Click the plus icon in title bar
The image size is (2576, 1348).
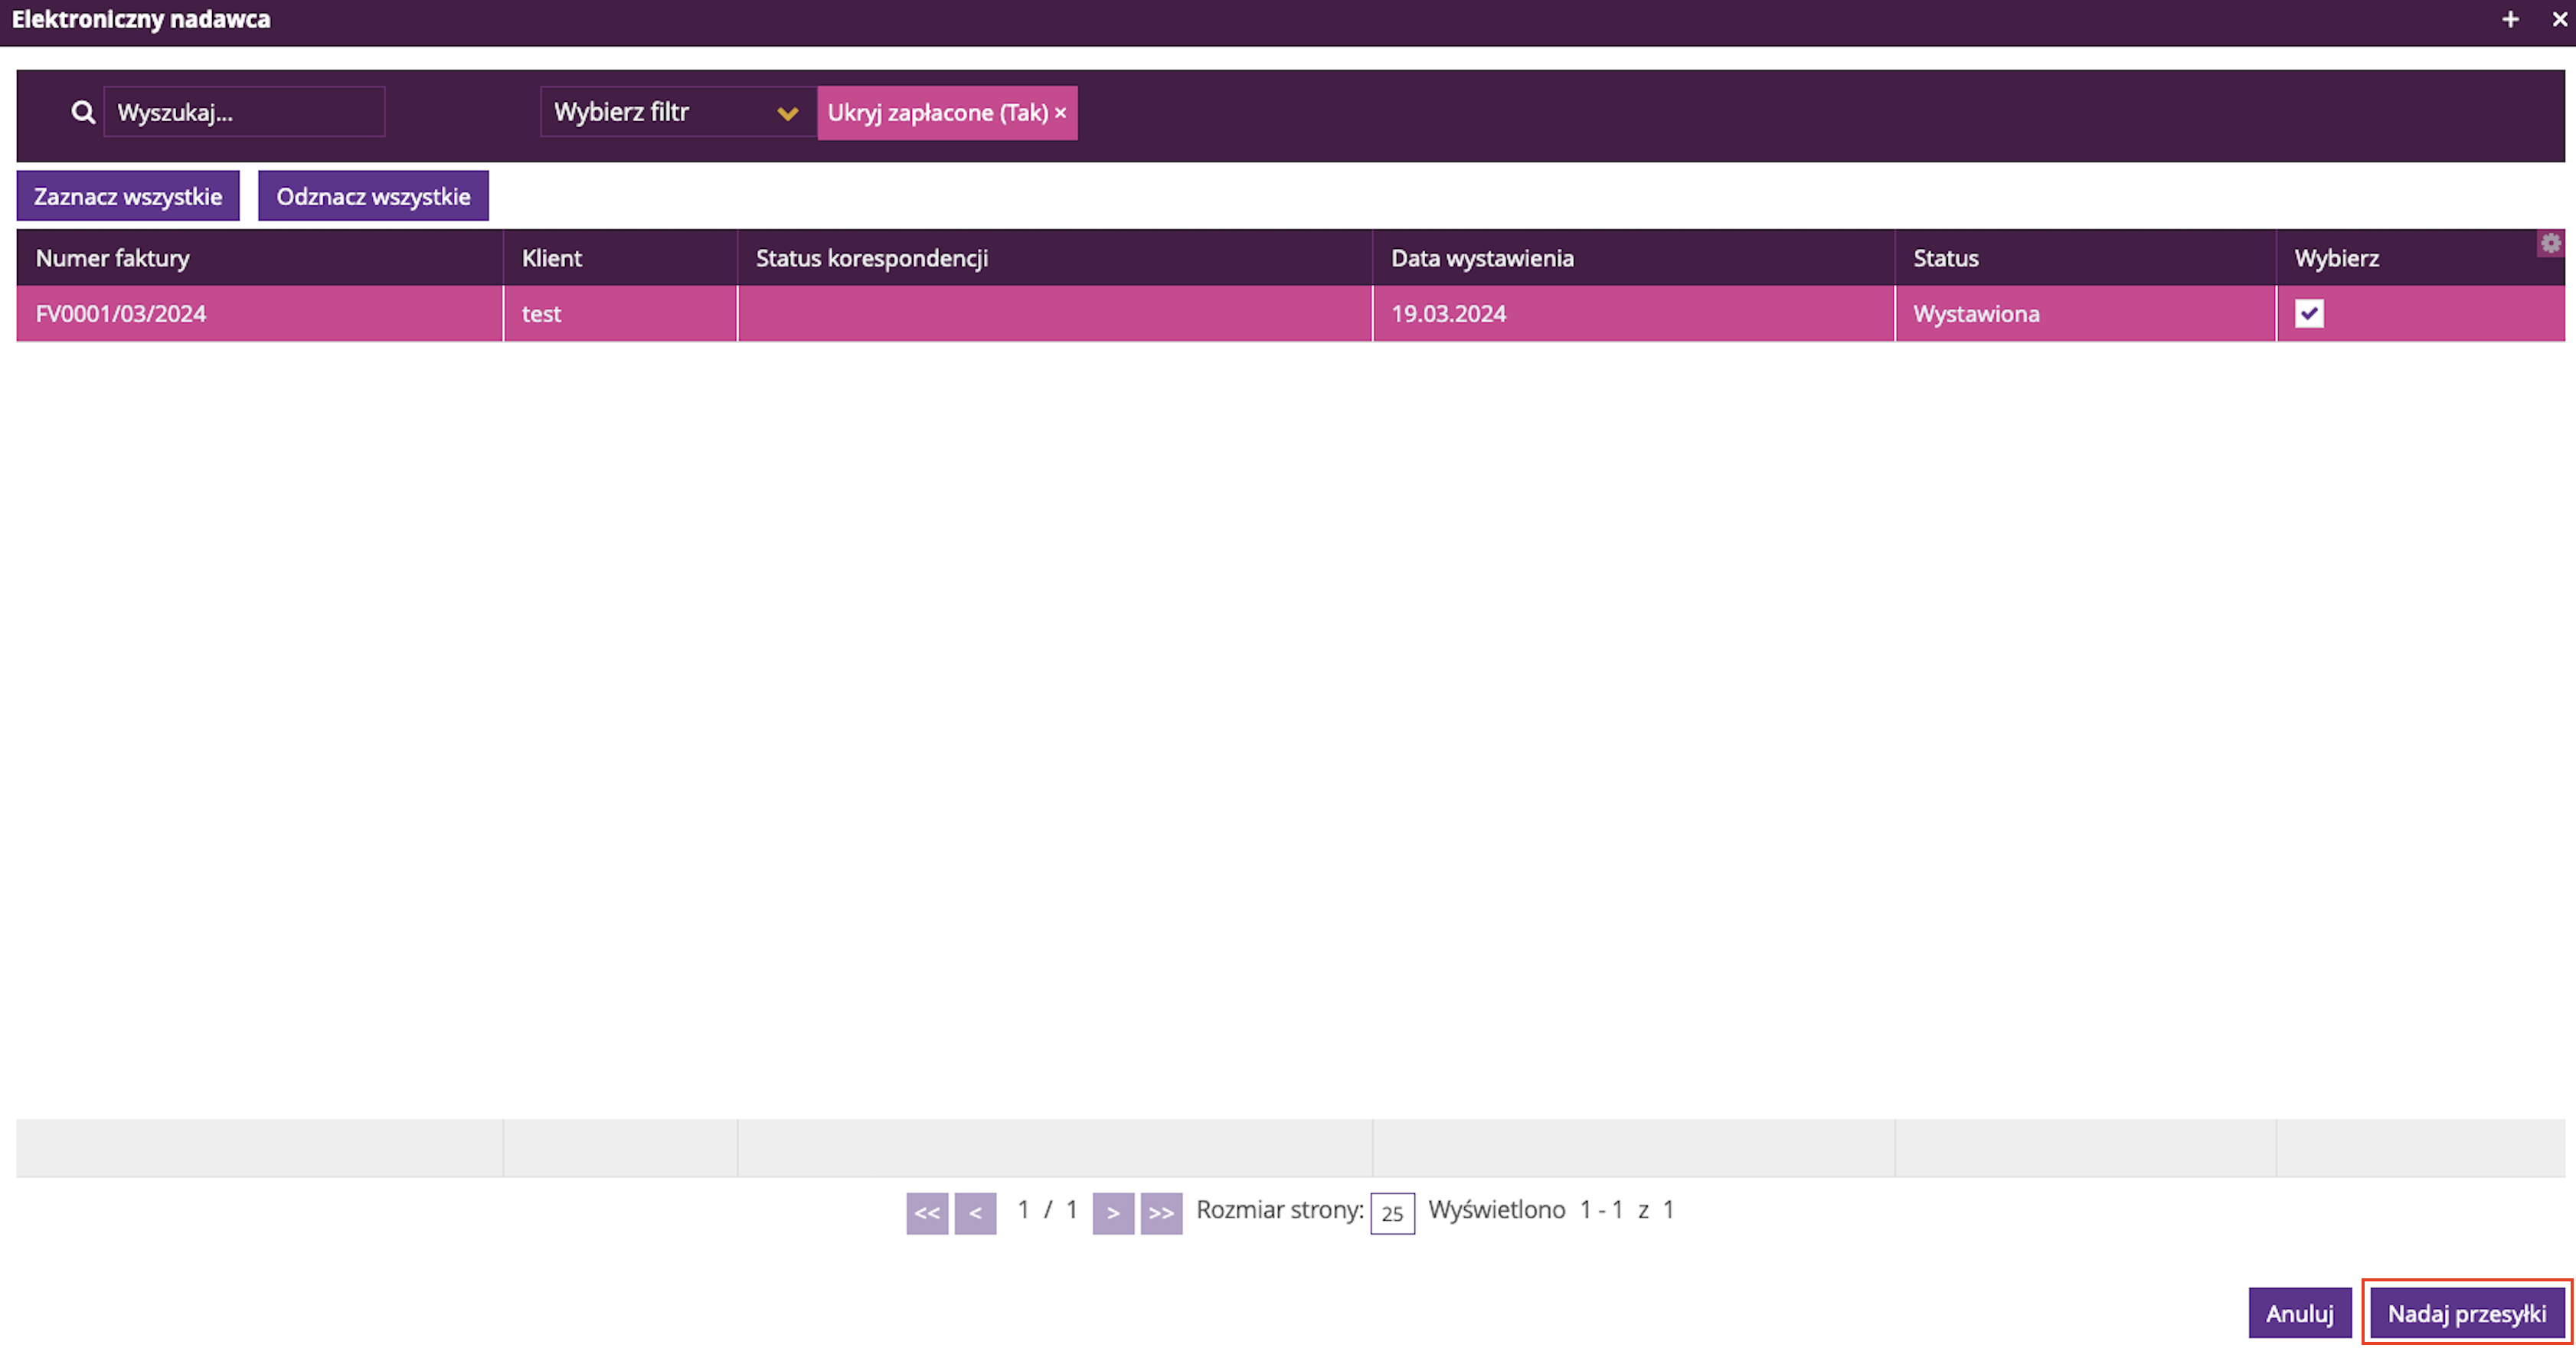pos(2510,19)
